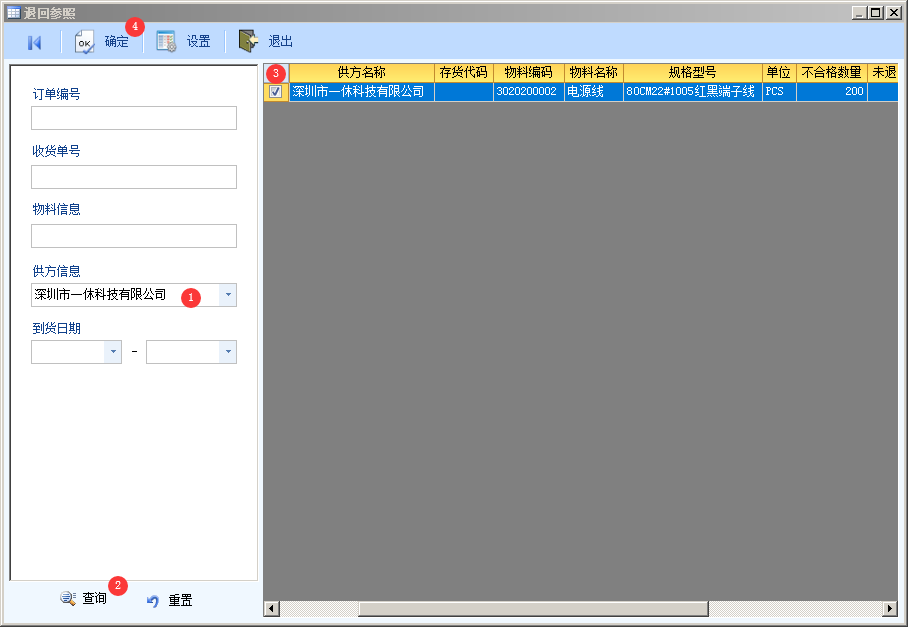Image resolution: width=908 pixels, height=627 pixels.
Task: Click into the 订单编号 input field
Action: tap(134, 118)
